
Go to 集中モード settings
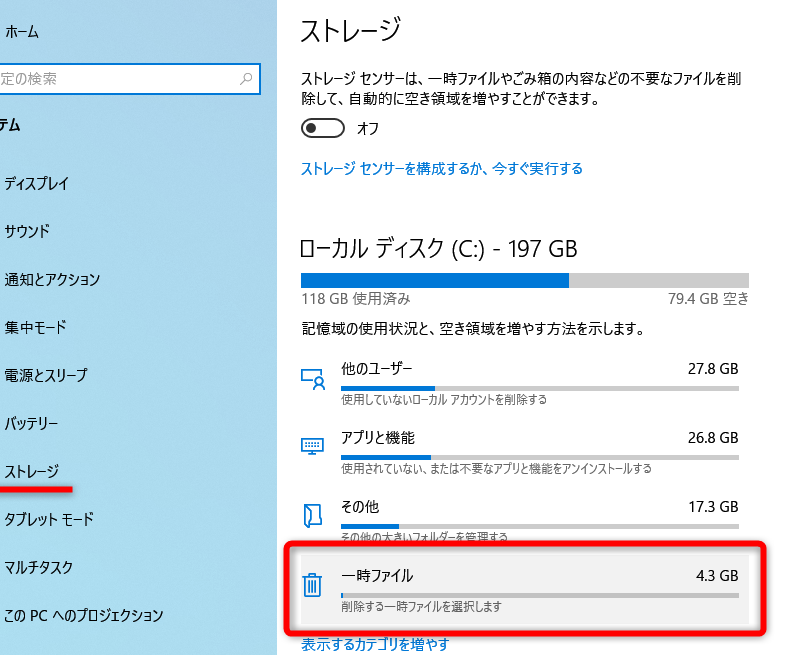(35, 328)
